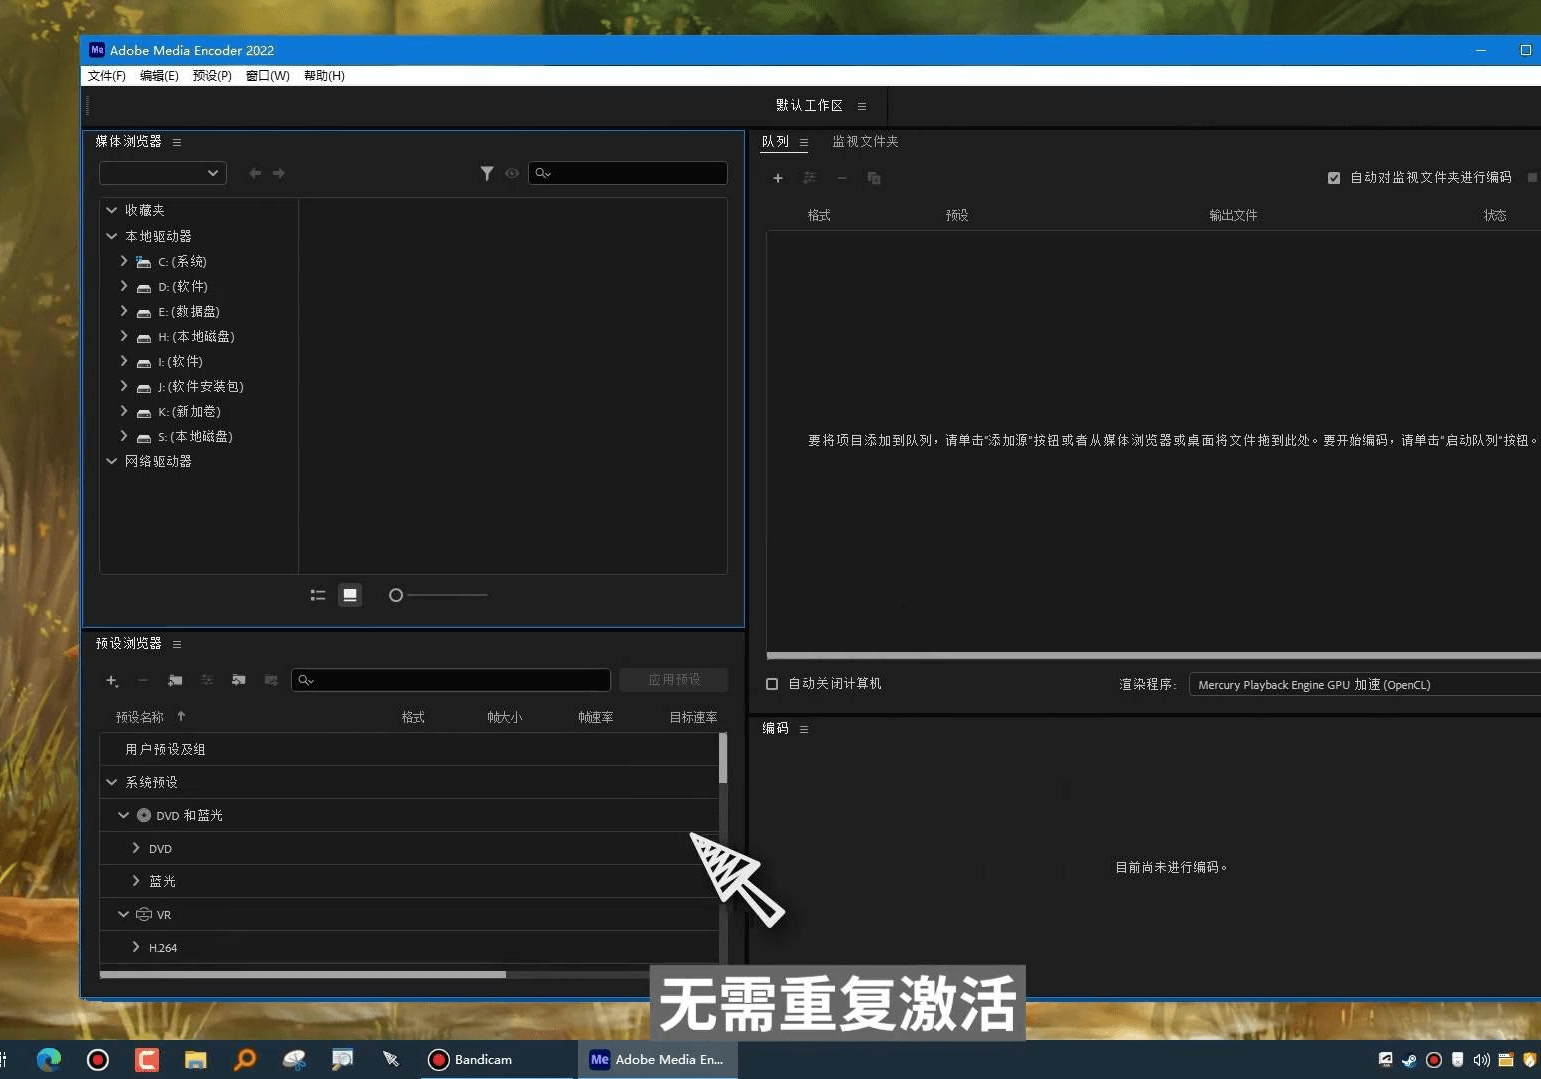The height and width of the screenshot is (1079, 1541).
Task: Click preset settings sliders icon
Action: coord(207,680)
